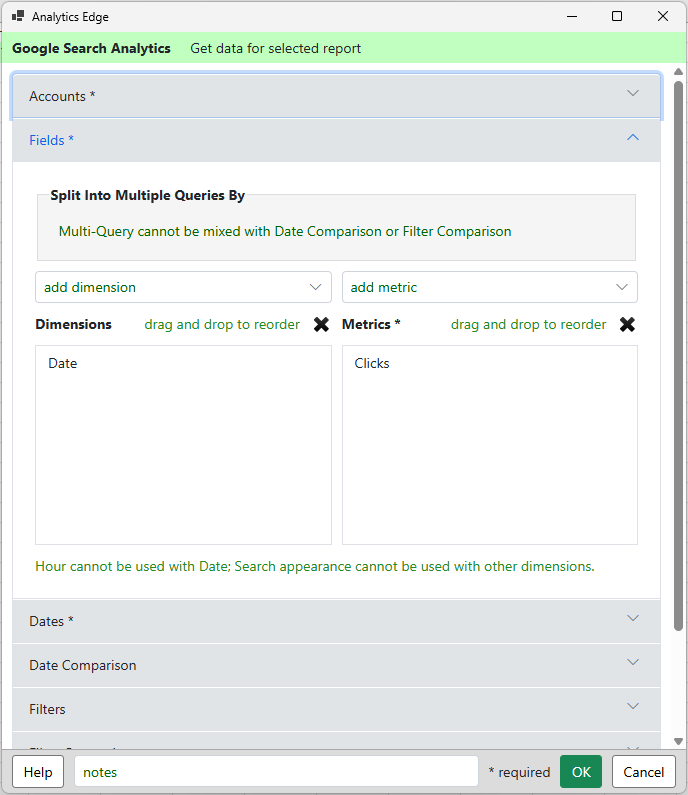Click the Get data for selected report text
Screen dimensions: 688x795
point(275,49)
